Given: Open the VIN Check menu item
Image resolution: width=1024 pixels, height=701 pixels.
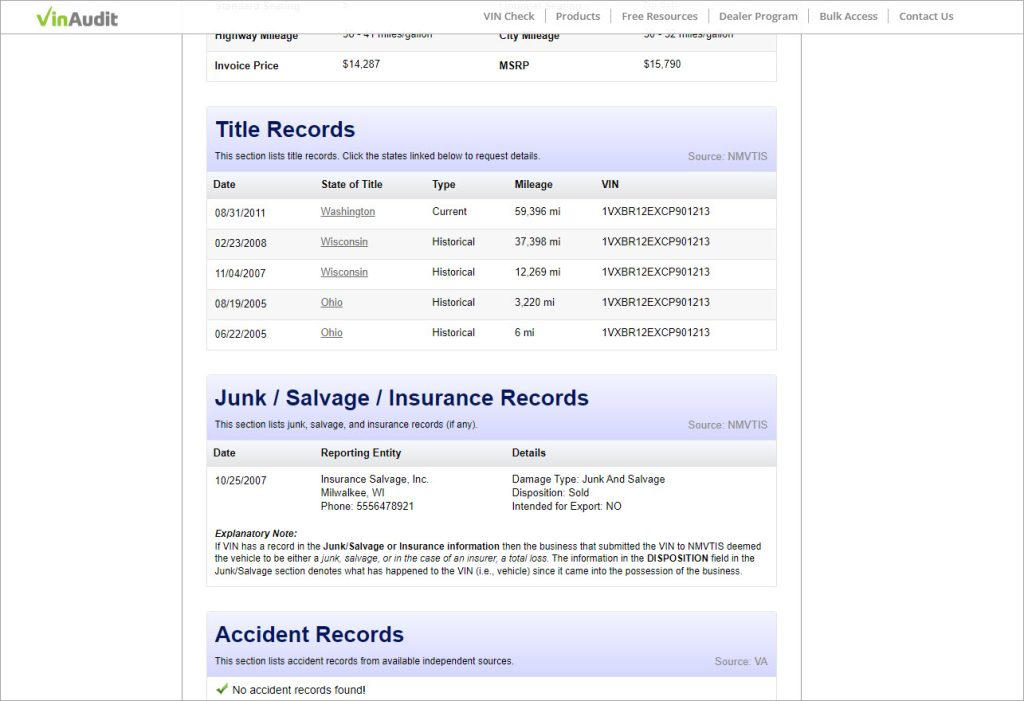Looking at the screenshot, I should 509,16.
